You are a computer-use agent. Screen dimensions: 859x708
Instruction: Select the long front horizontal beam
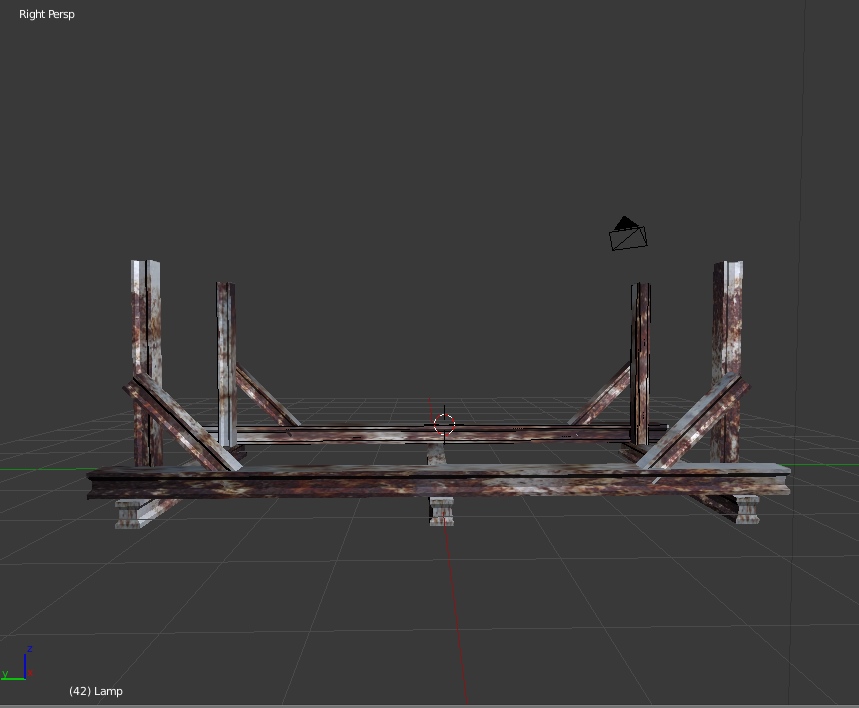coord(438,482)
